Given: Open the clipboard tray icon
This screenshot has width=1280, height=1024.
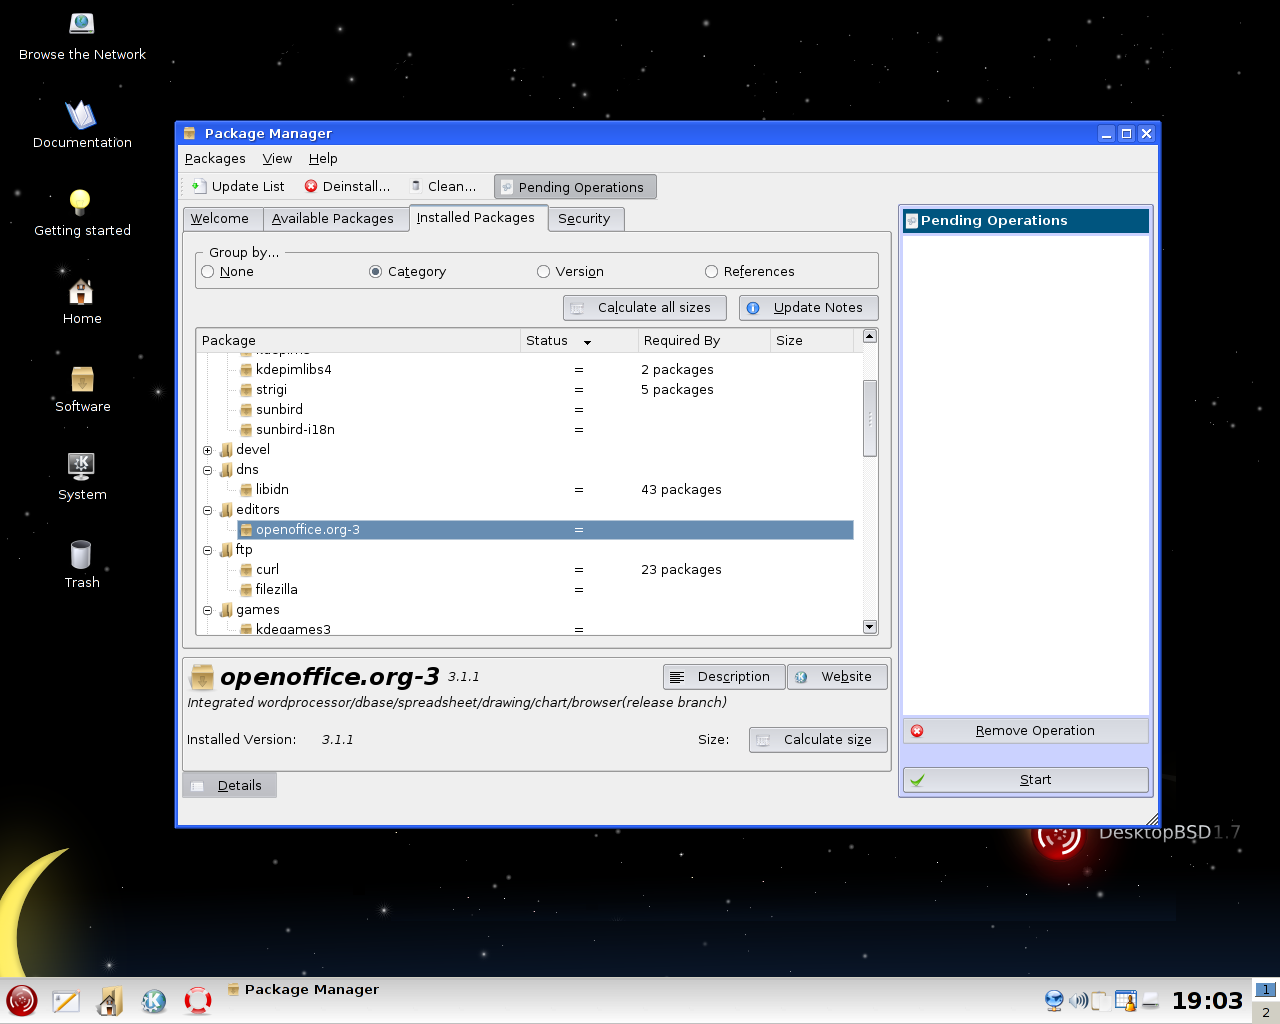Looking at the screenshot, I should [1100, 1000].
